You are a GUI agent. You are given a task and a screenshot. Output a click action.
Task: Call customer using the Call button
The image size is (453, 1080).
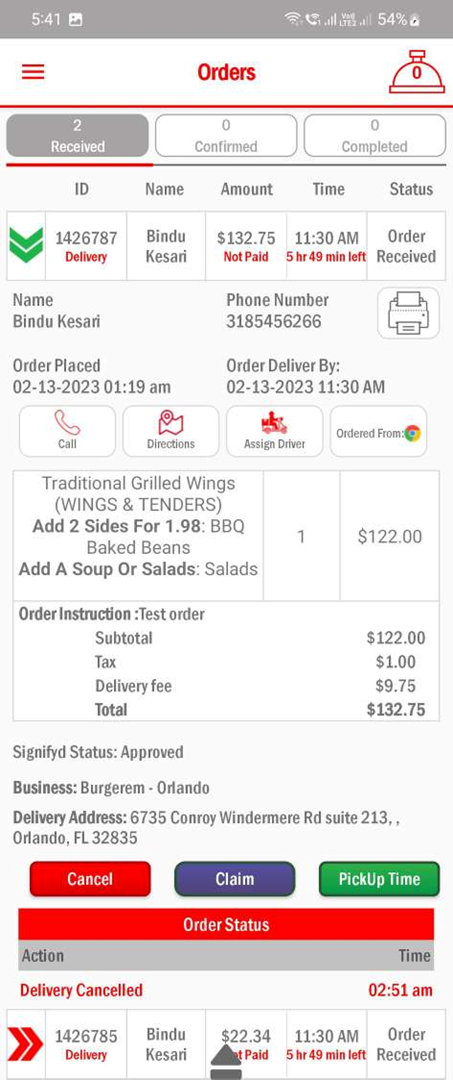67,431
